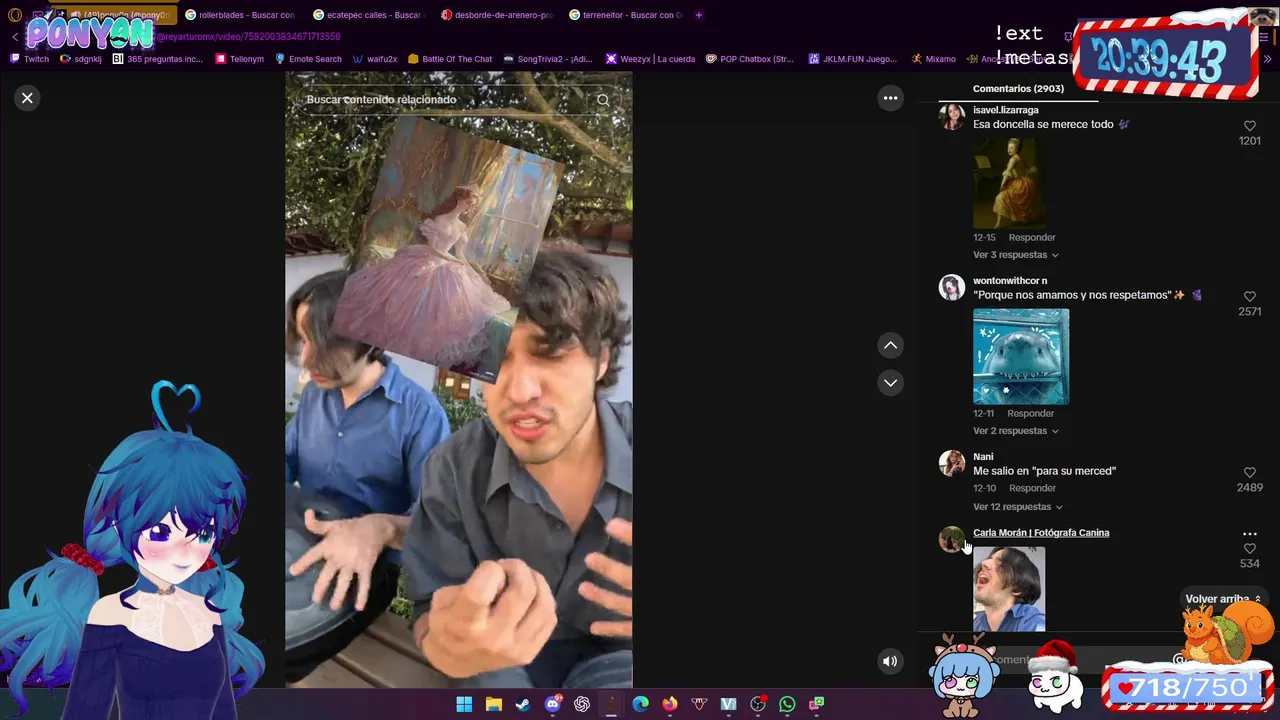The width and height of the screenshot is (1280, 720).
Task: Click Nani's avatar picture
Action: 951,464
